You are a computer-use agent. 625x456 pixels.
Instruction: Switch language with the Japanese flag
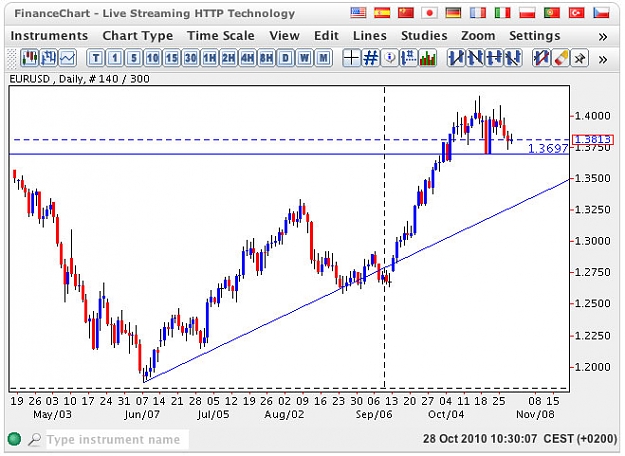[429, 13]
